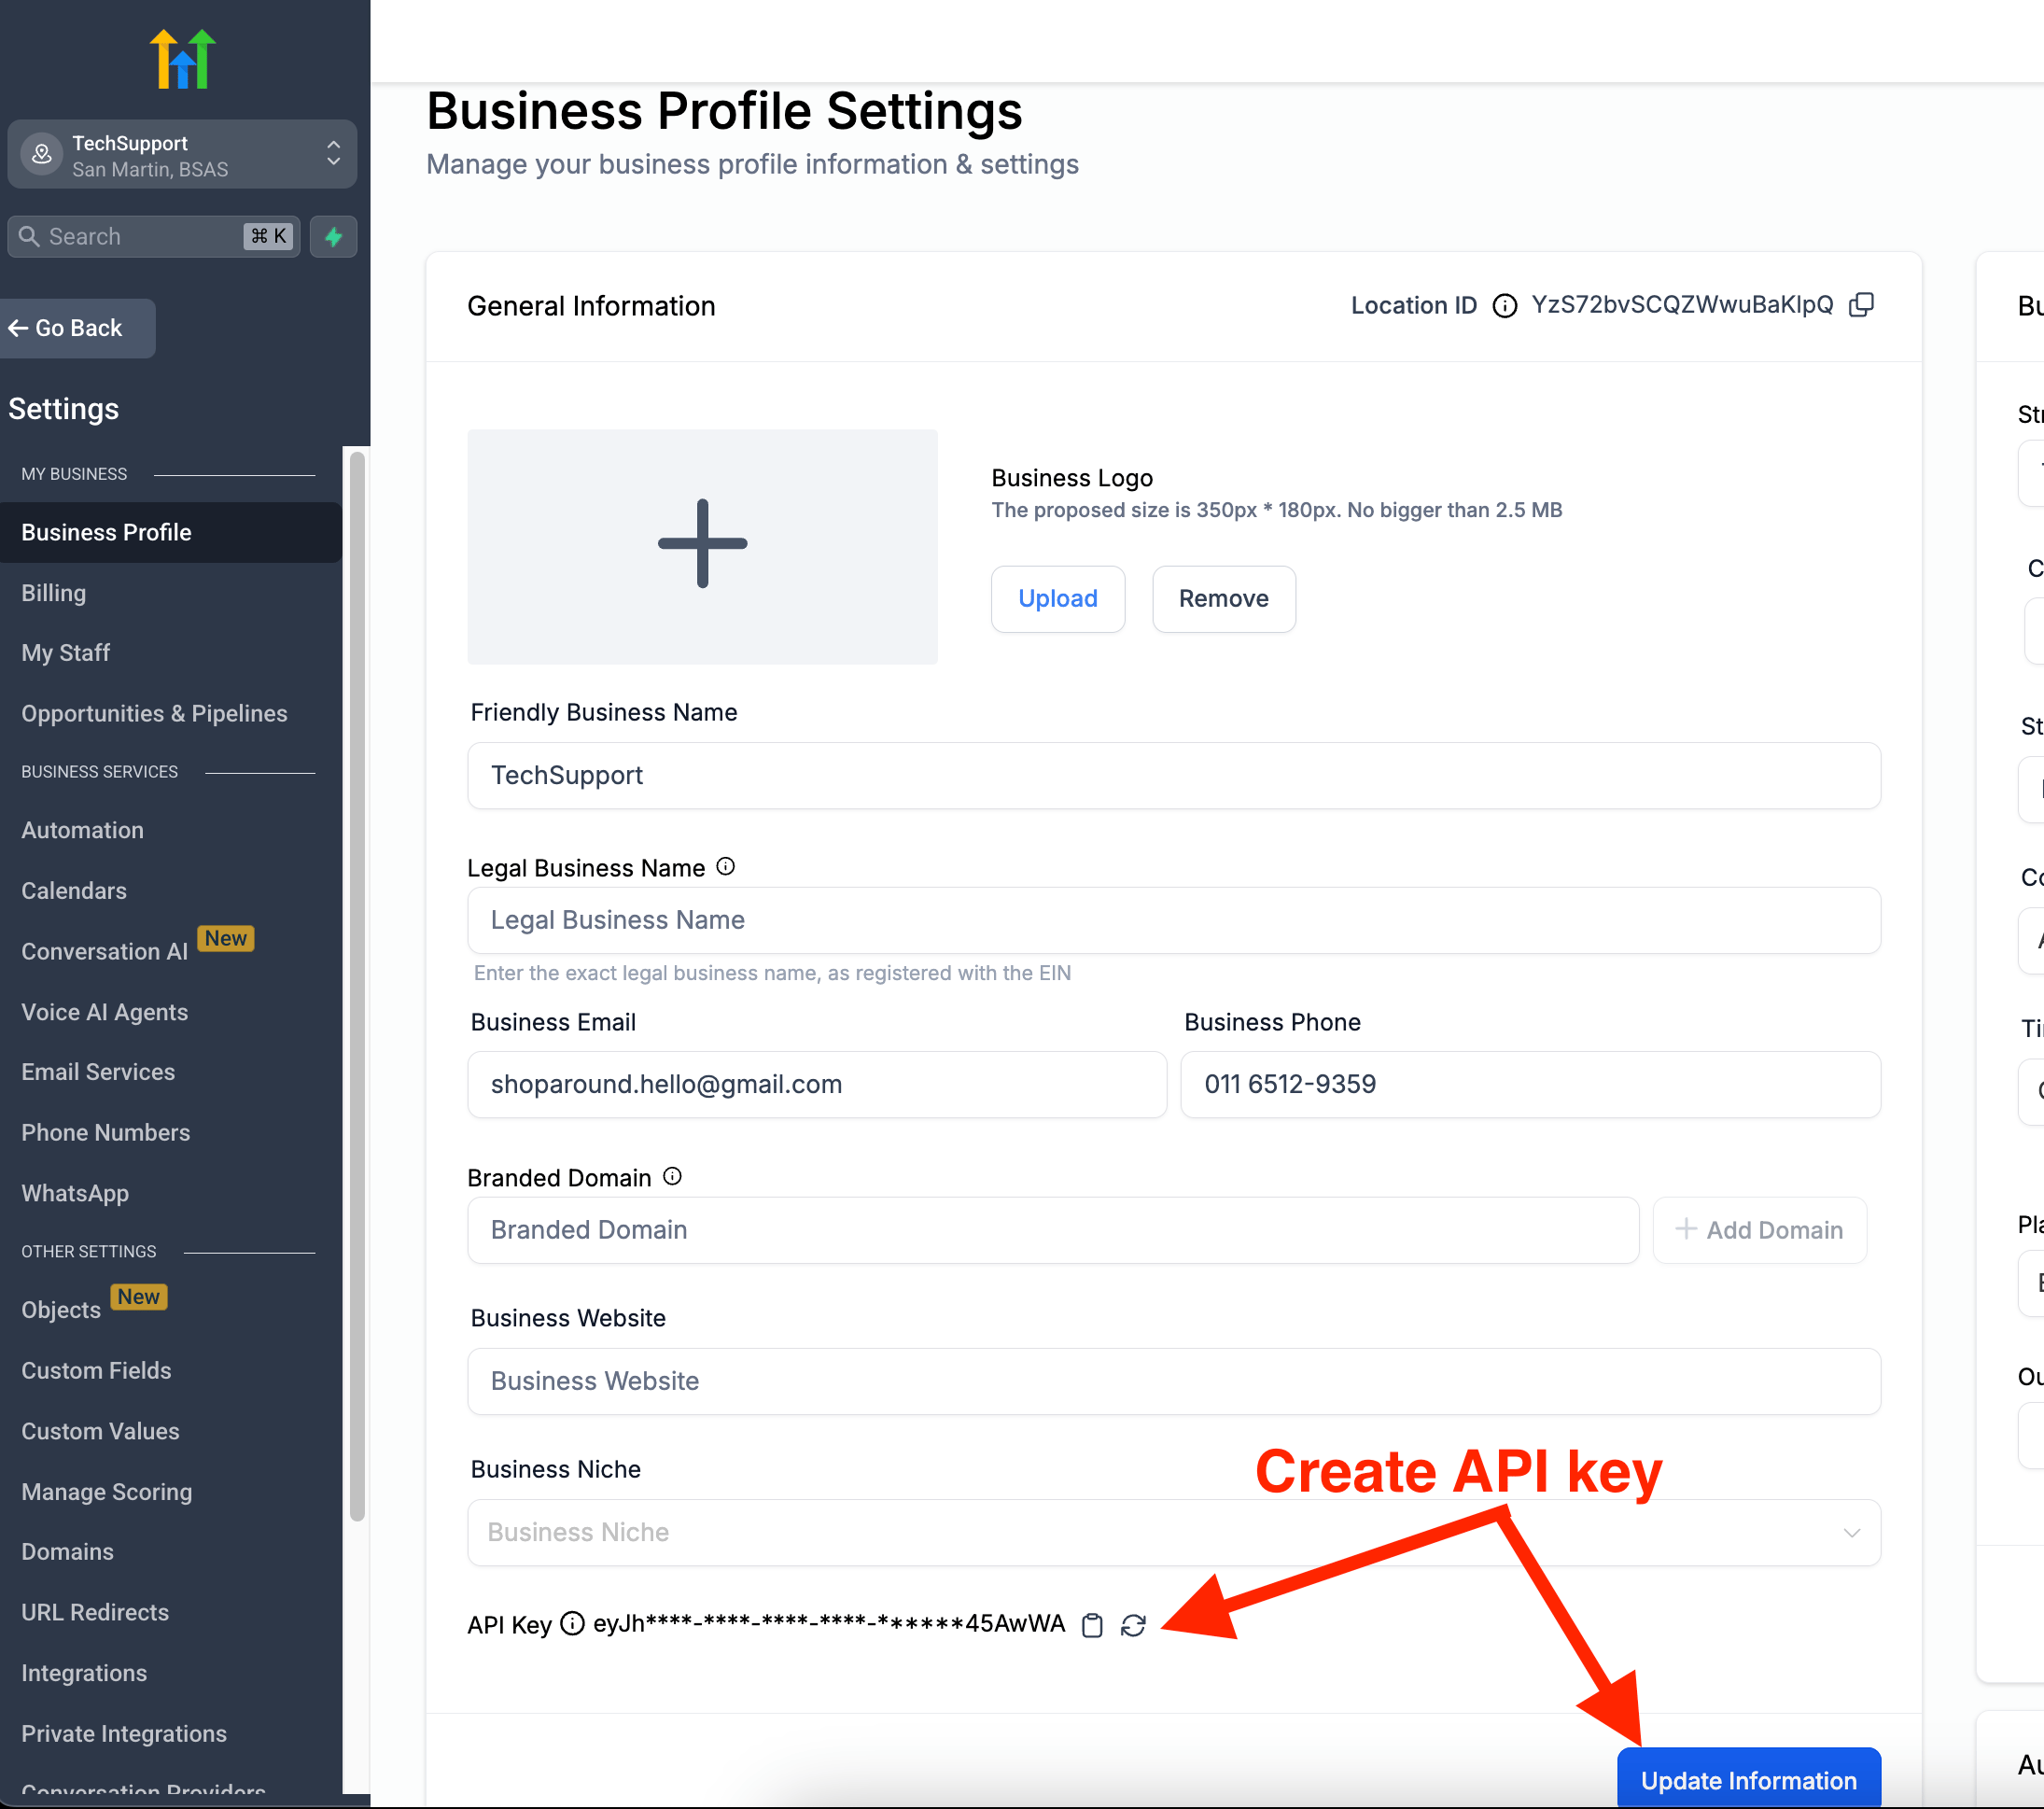Open the TechSupport account switcher
Screen dimensions: 2044x1809
(182, 155)
